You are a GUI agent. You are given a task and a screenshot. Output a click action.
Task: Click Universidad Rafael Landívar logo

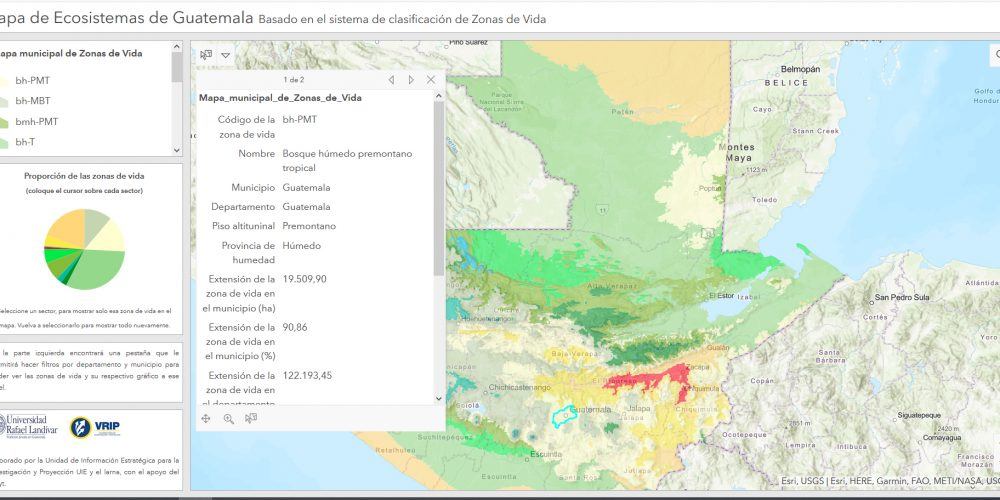[28, 426]
